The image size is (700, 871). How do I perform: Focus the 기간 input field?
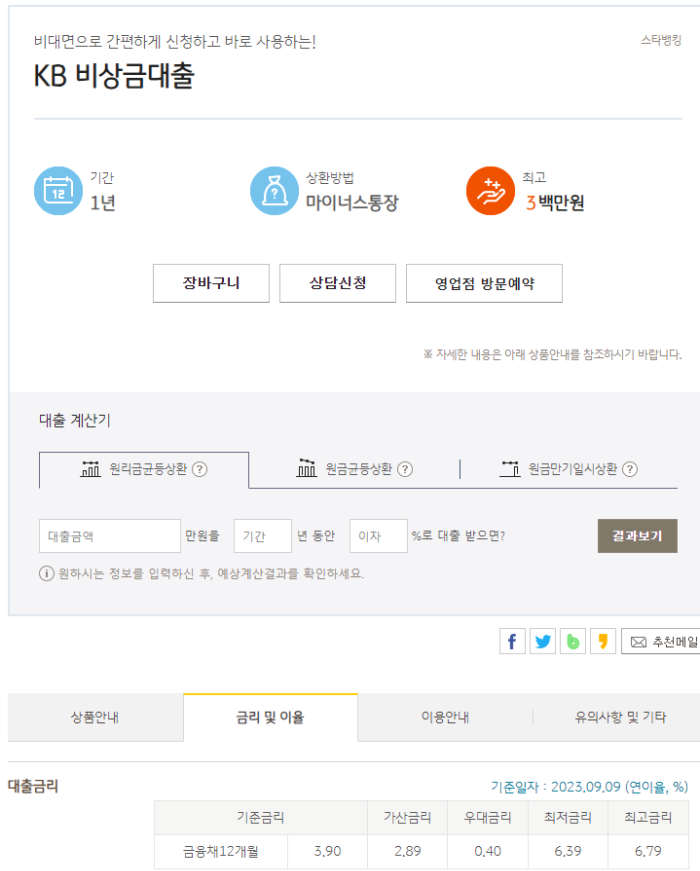coord(263,536)
